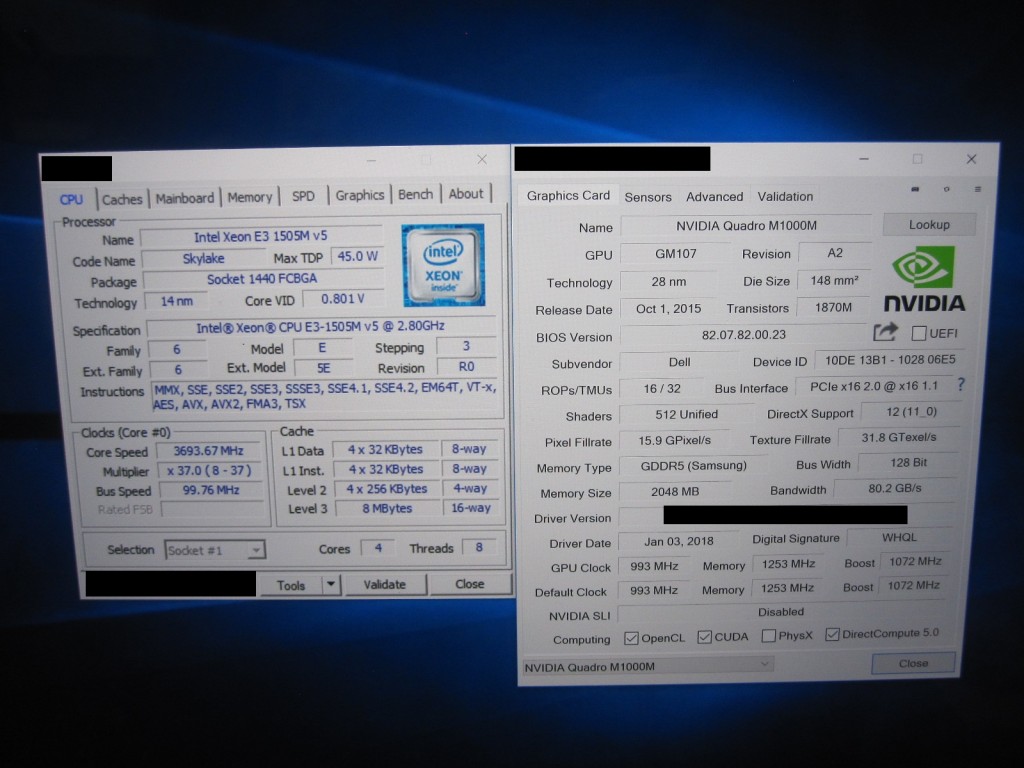Open the Advanced tab in GPU-Z

[714, 197]
